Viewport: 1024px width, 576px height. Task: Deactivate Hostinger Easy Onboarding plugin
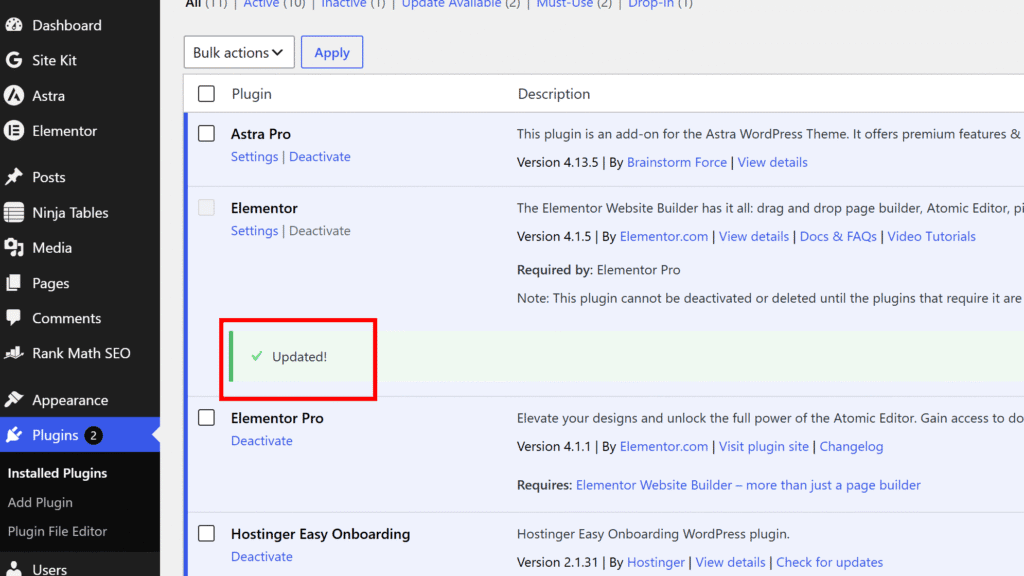(x=261, y=556)
